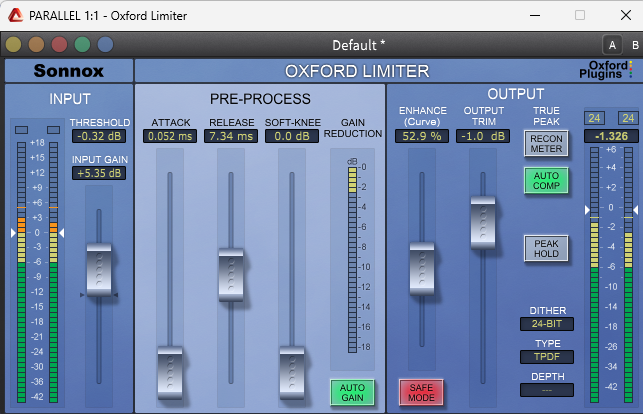
Task: Click the ATTACK 0.052 ms value field
Action: (x=170, y=136)
